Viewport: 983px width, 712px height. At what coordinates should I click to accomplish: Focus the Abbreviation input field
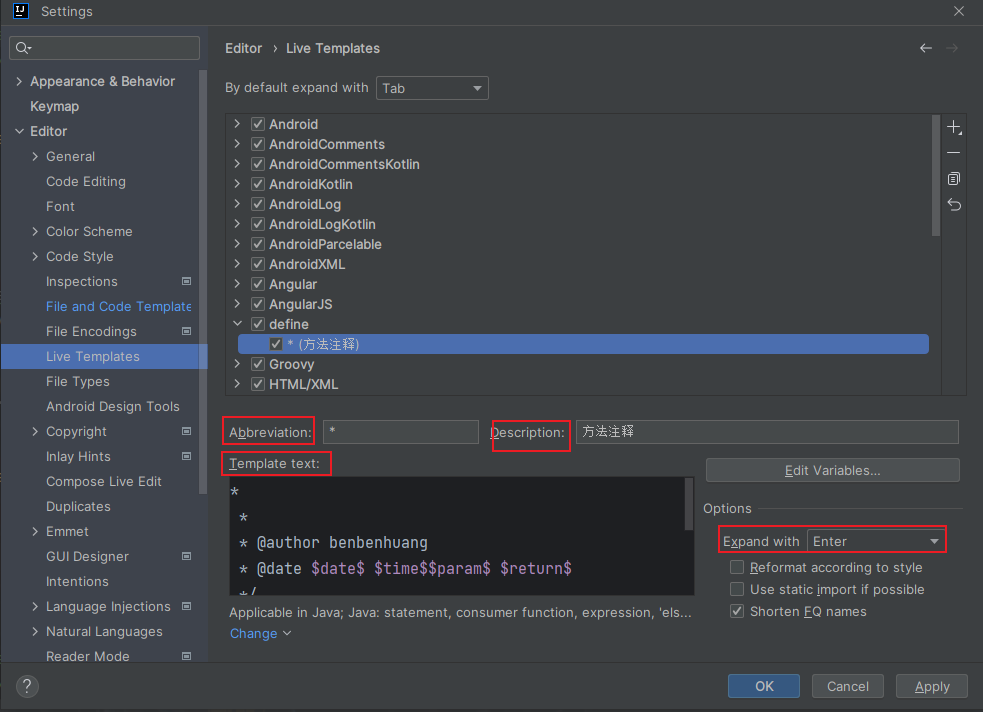pos(401,432)
